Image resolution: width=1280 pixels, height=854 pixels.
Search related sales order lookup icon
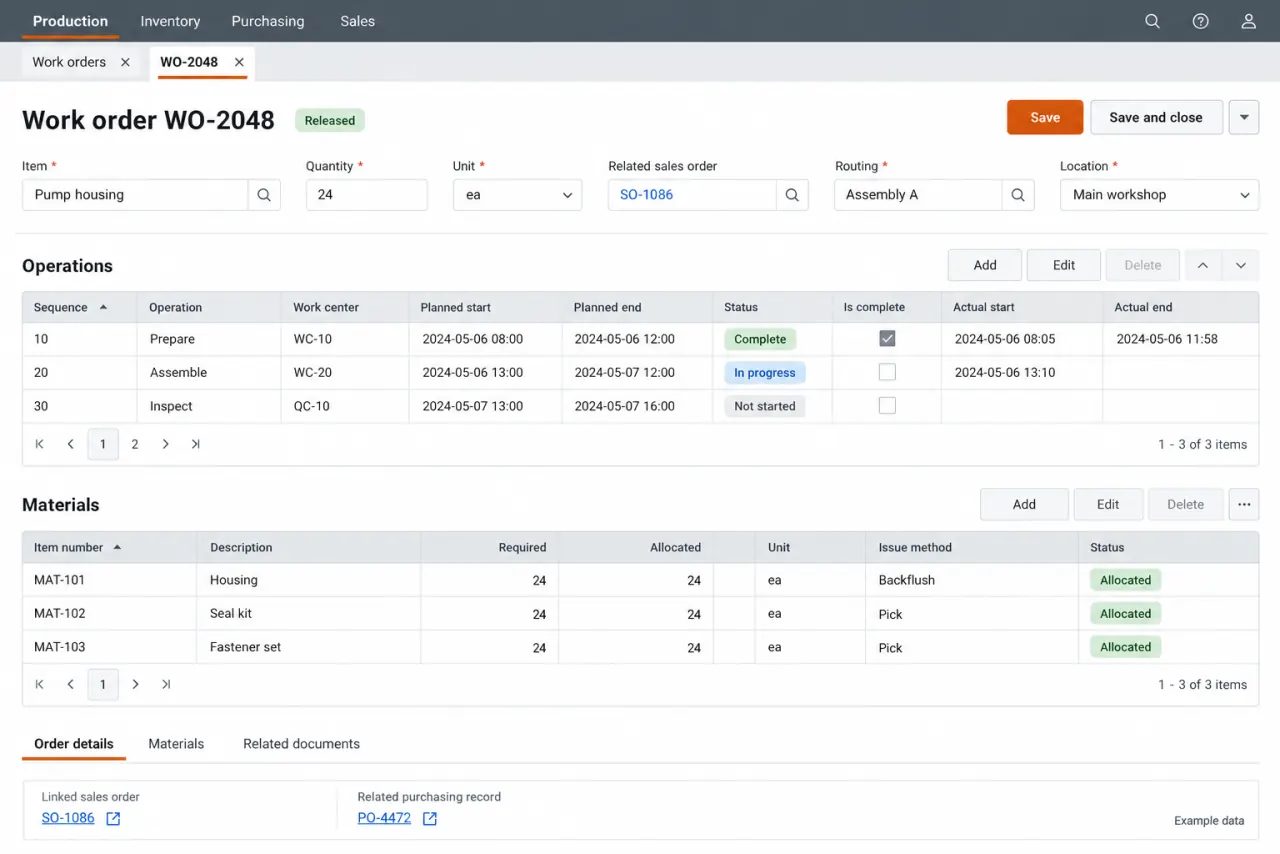[x=792, y=195]
